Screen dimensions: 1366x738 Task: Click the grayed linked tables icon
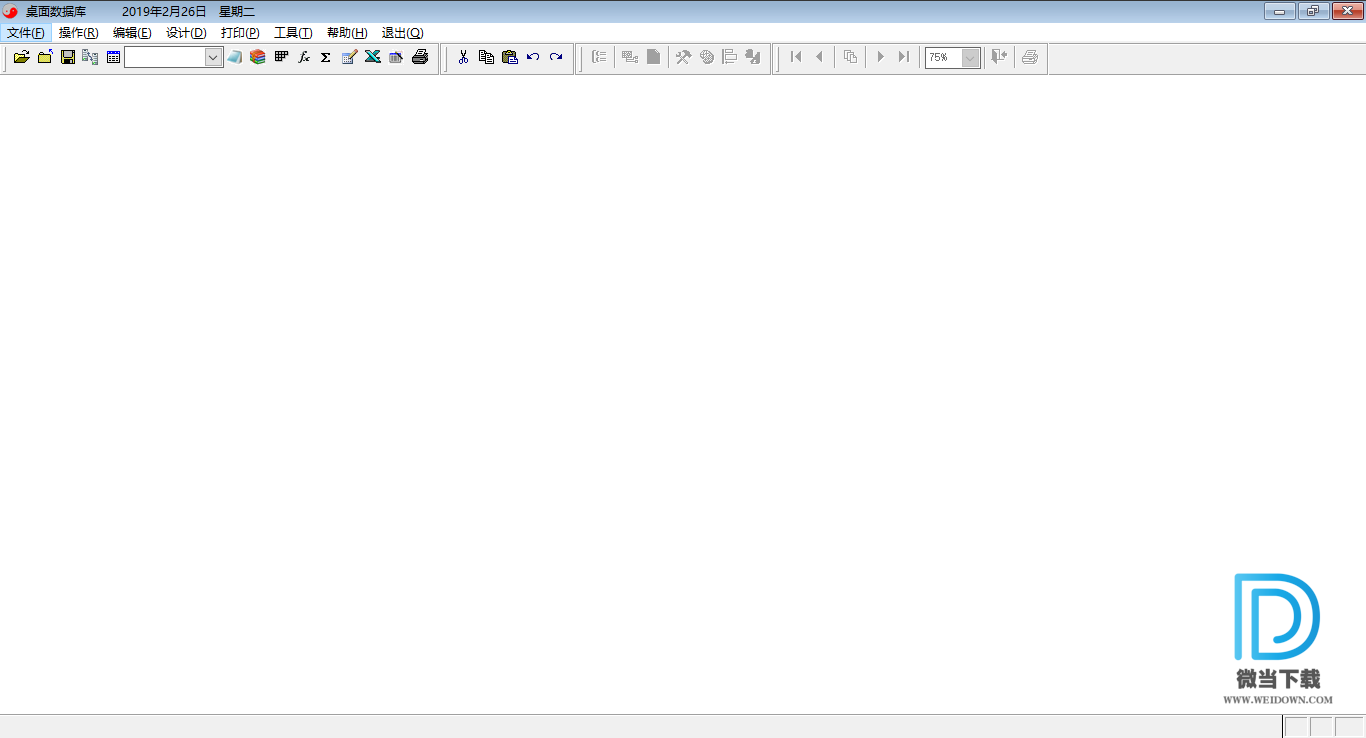click(x=630, y=57)
